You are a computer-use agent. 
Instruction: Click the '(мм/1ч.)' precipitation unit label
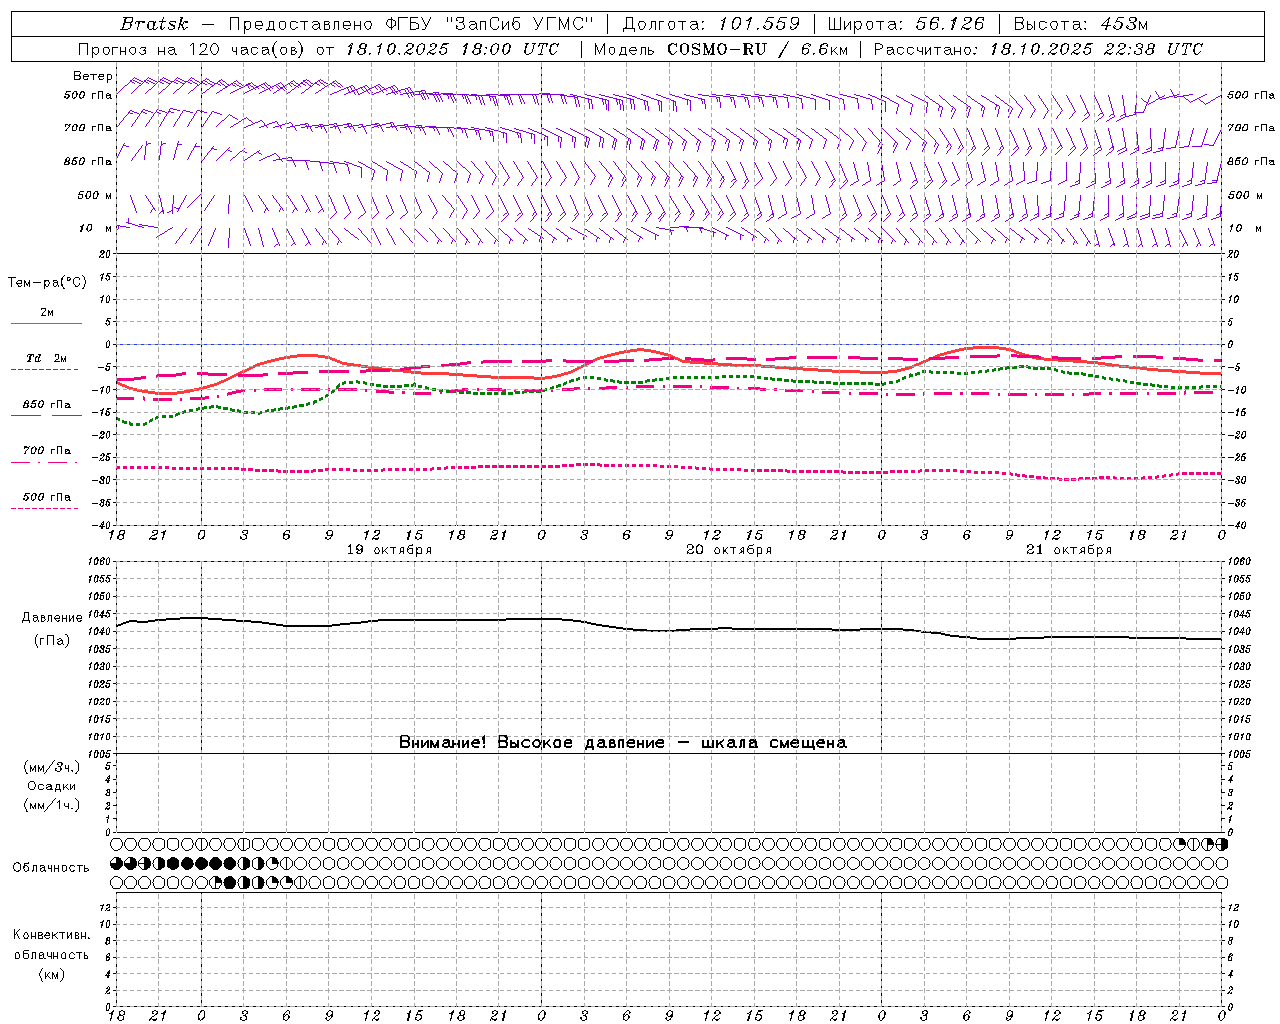[x=52, y=805]
